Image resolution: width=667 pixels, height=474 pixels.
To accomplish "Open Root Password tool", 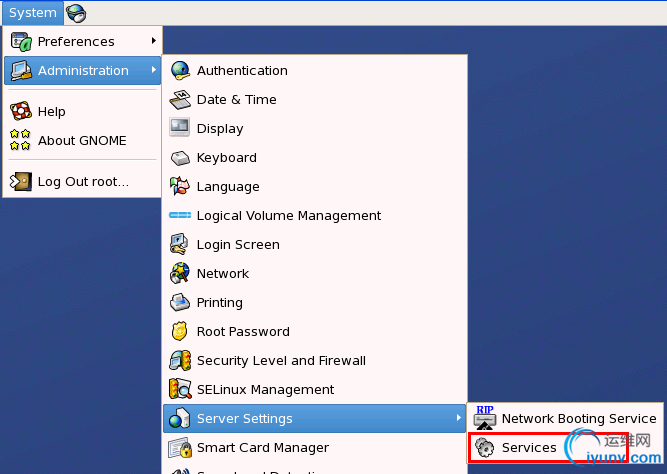I will tap(315, 331).
